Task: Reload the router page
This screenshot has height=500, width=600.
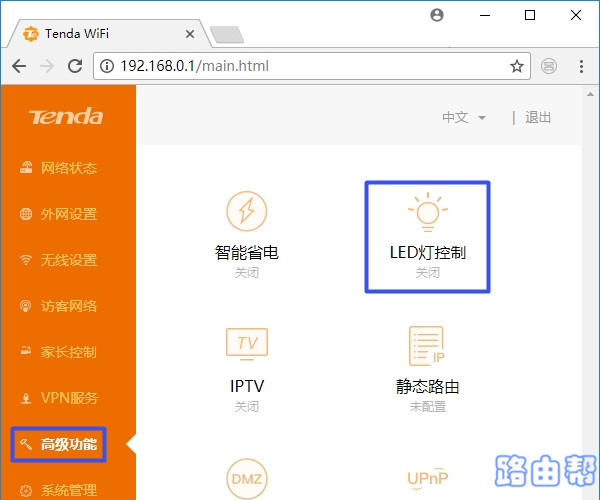Action: [x=74, y=67]
